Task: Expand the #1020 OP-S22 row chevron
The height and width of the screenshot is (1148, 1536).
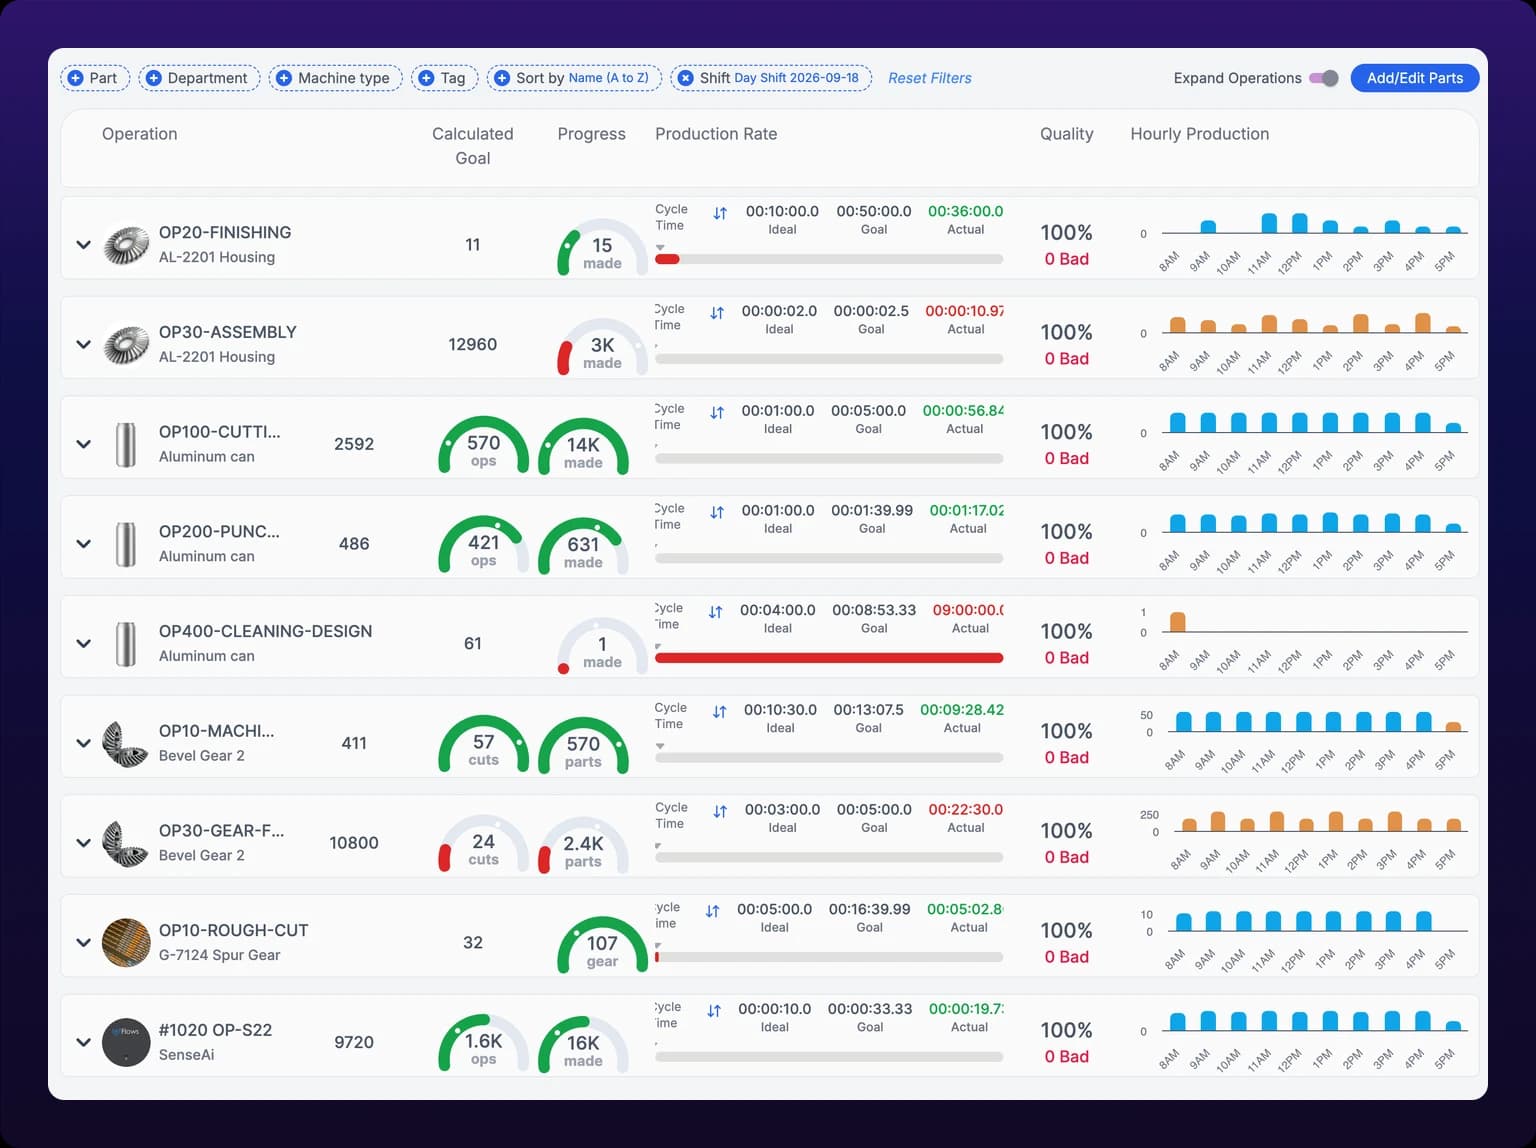Action: pyautogui.click(x=84, y=1042)
